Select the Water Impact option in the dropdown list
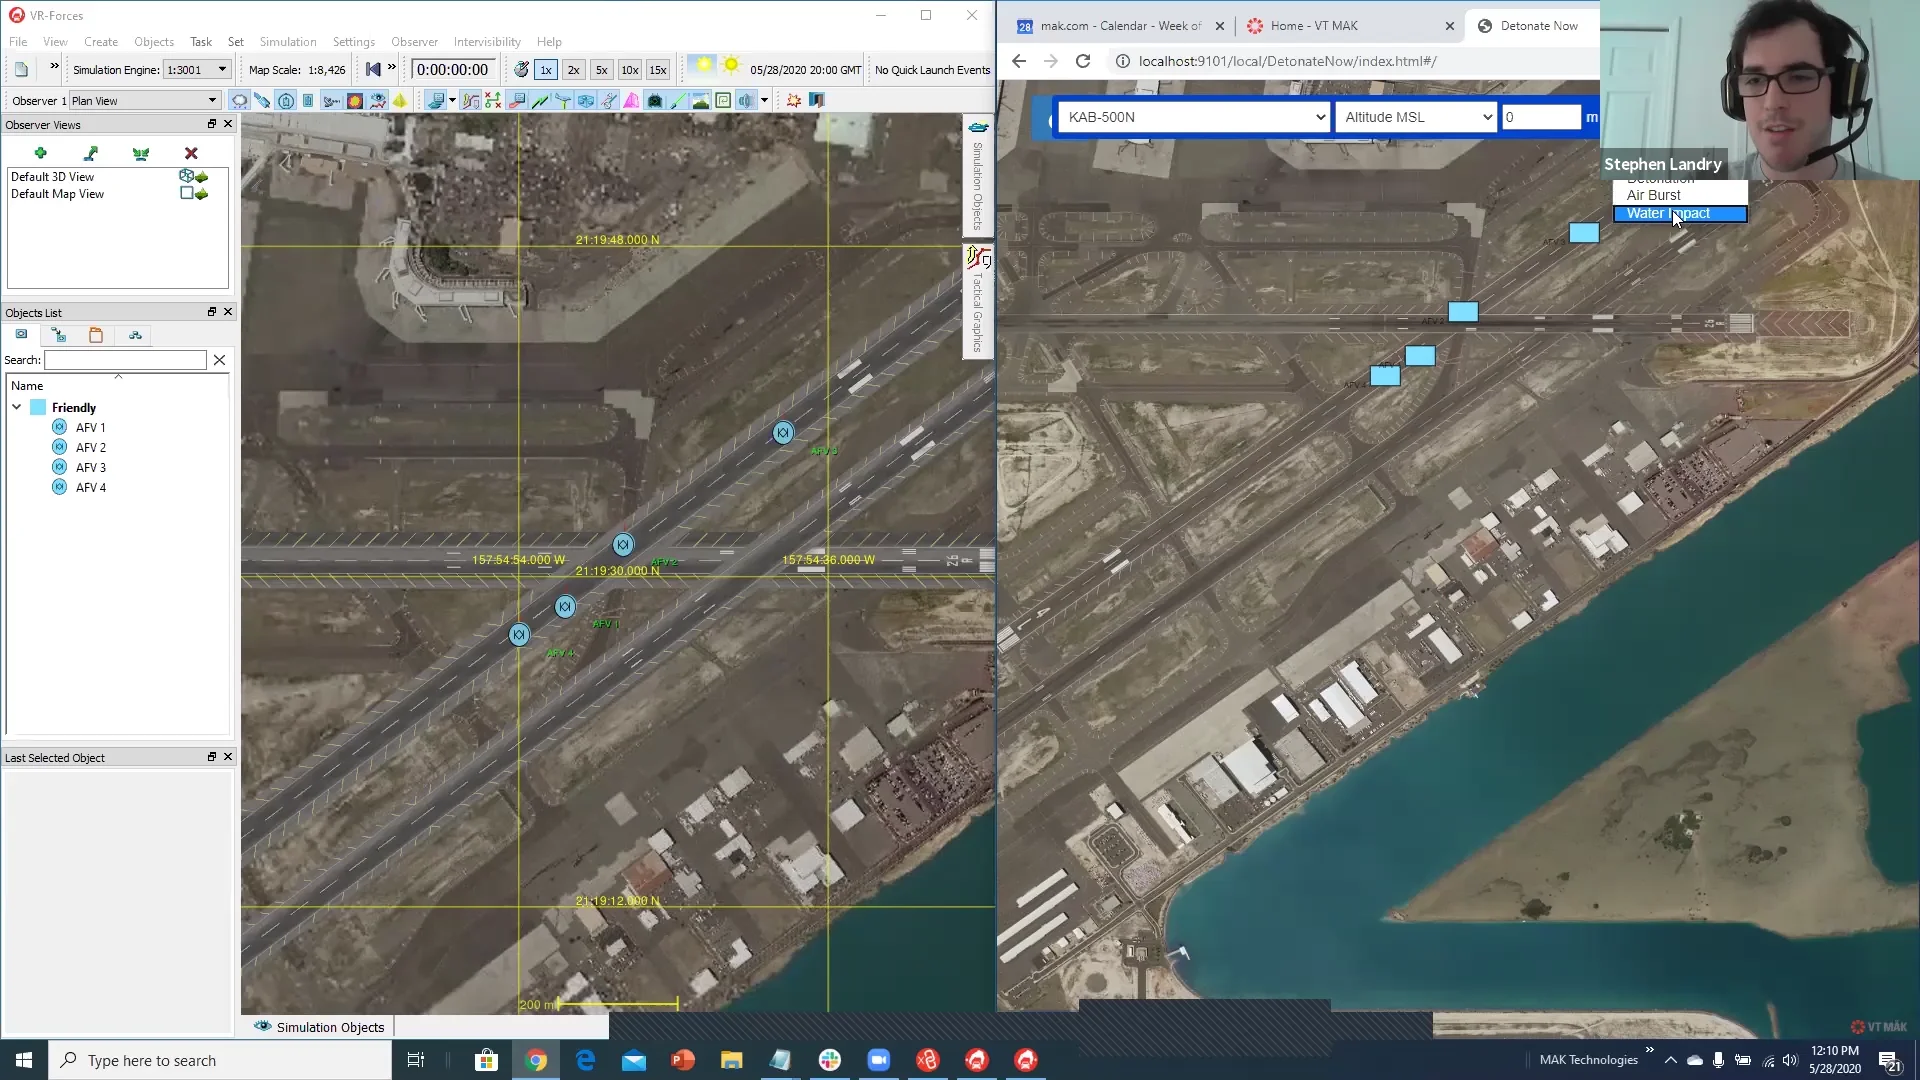 tap(1680, 214)
